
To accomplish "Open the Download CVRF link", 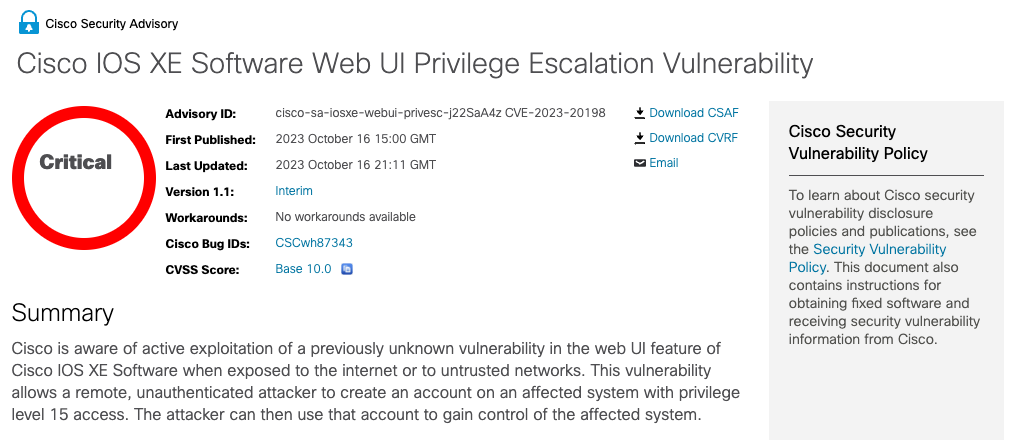I will (694, 138).
